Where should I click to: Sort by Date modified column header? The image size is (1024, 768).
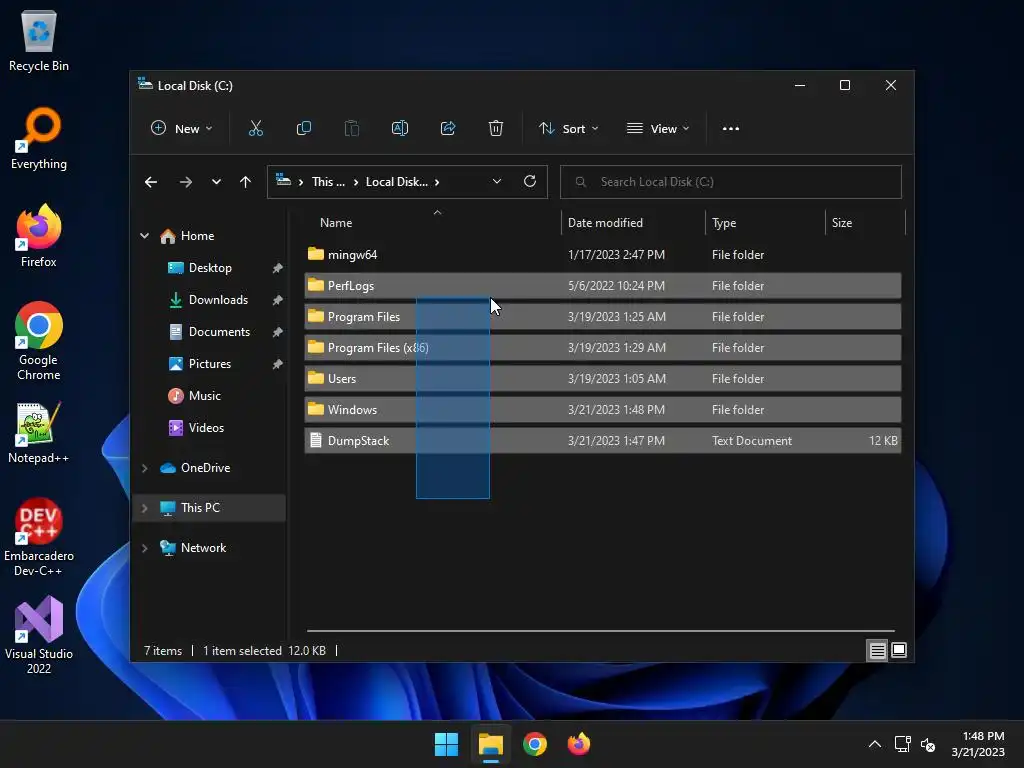tap(633, 223)
